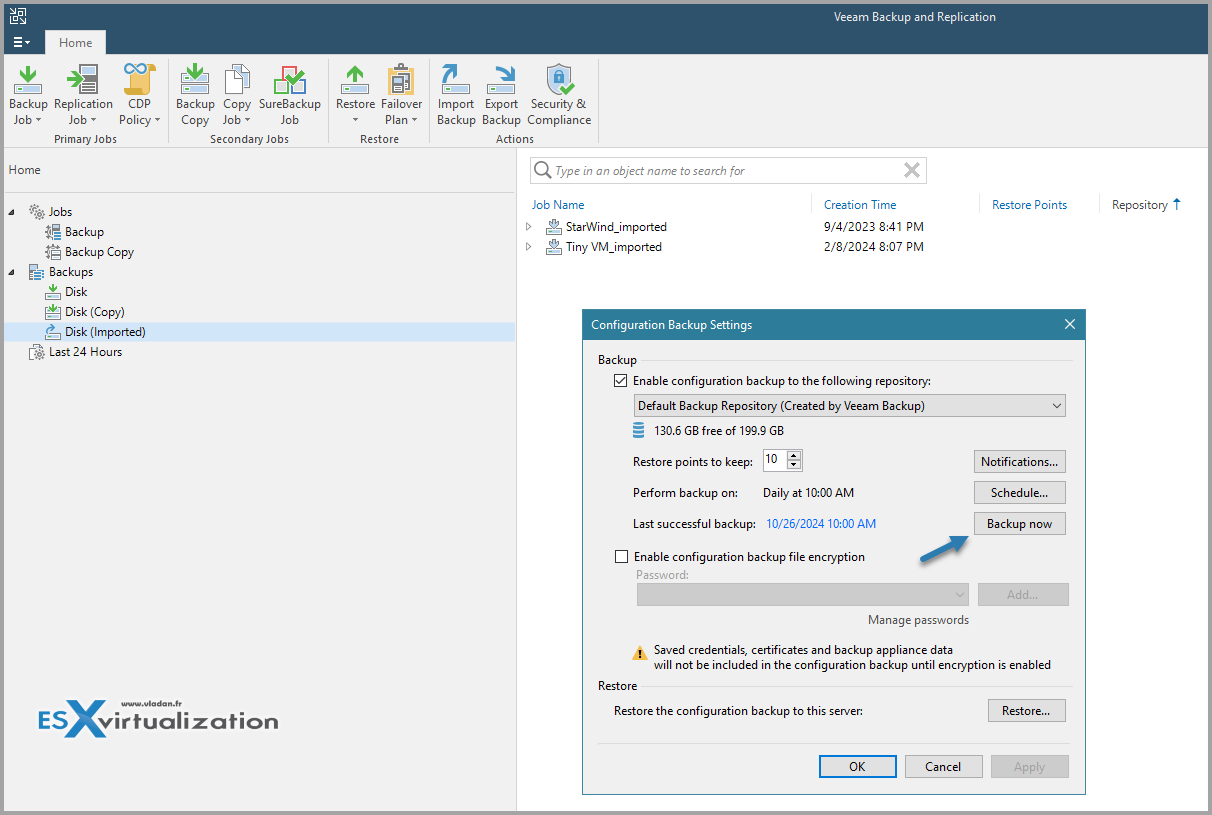Switch to the Home ribbon tab
The image size is (1212, 815).
click(x=75, y=43)
